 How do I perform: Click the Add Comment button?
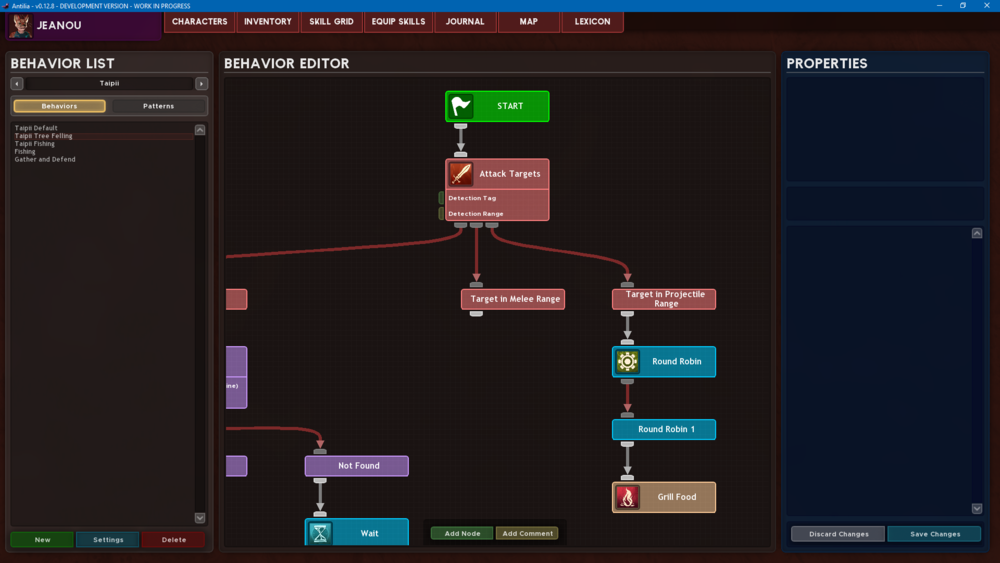[527, 533]
